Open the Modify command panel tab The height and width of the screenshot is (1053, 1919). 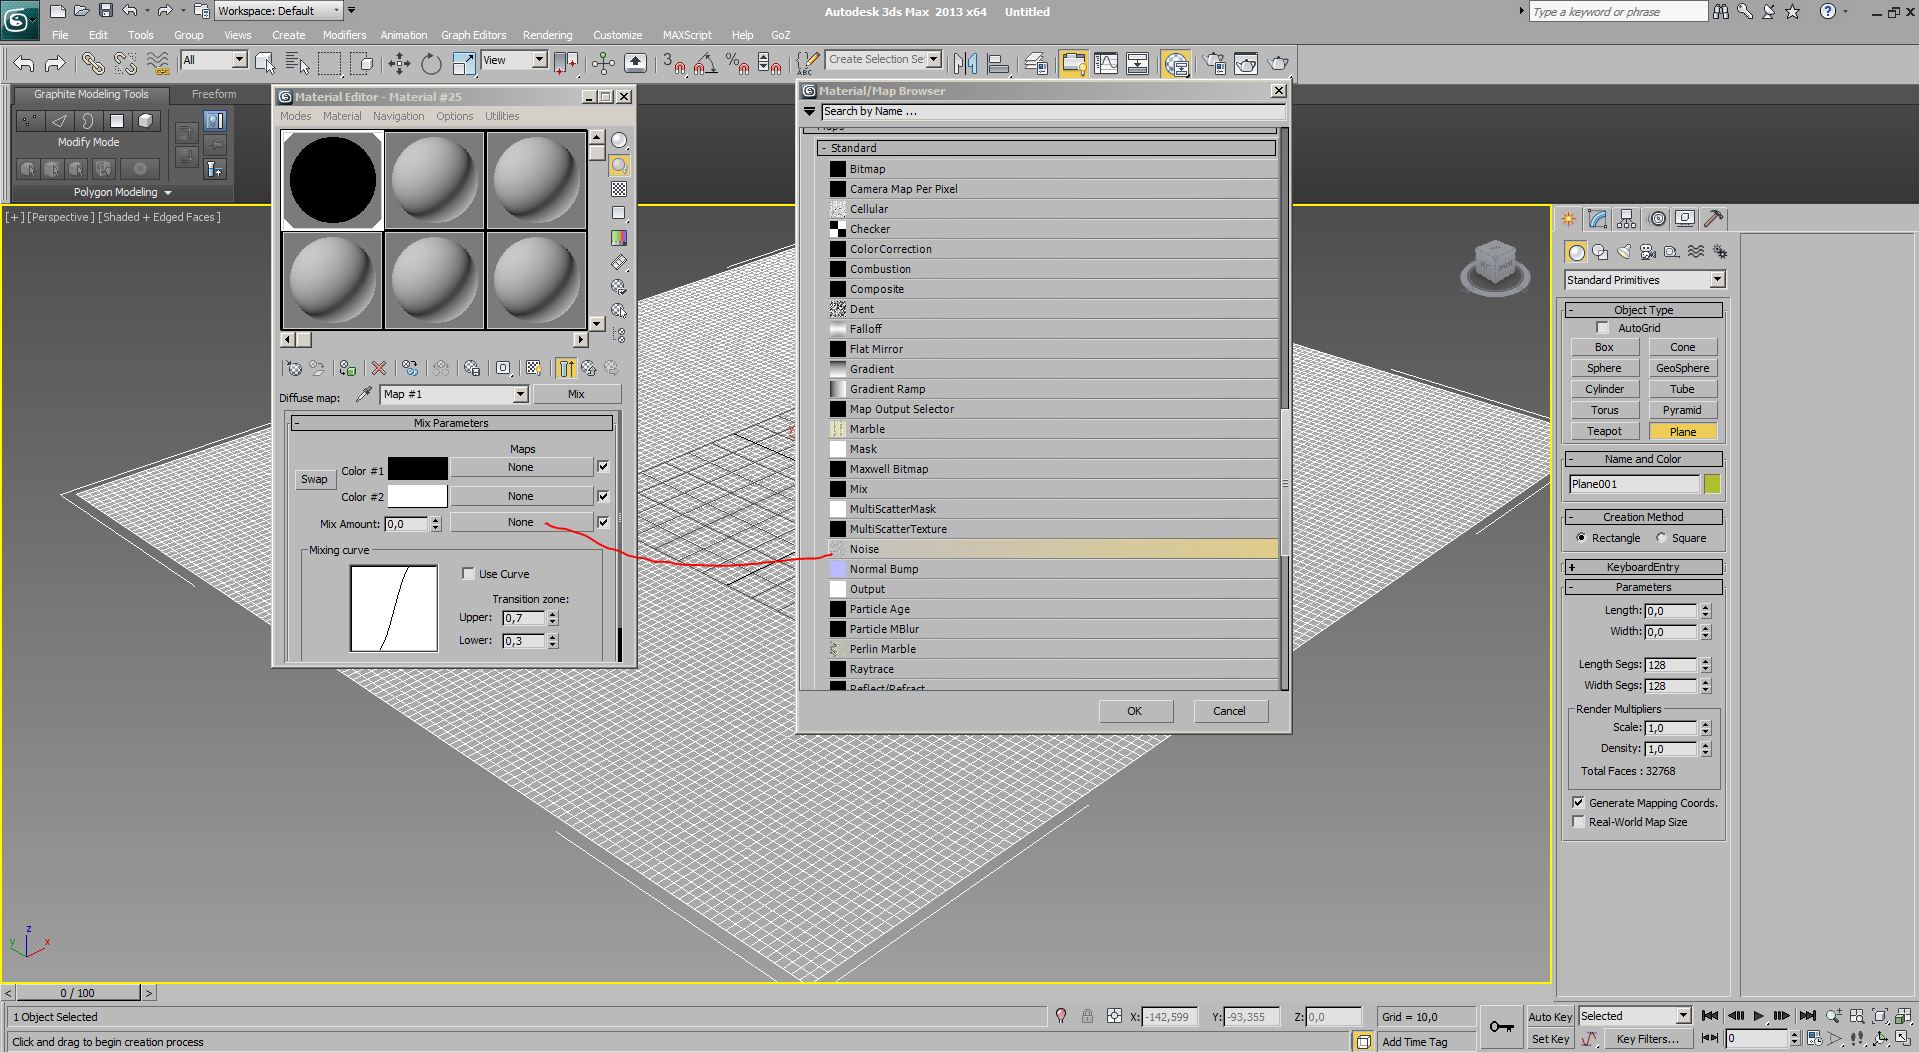pos(1598,219)
